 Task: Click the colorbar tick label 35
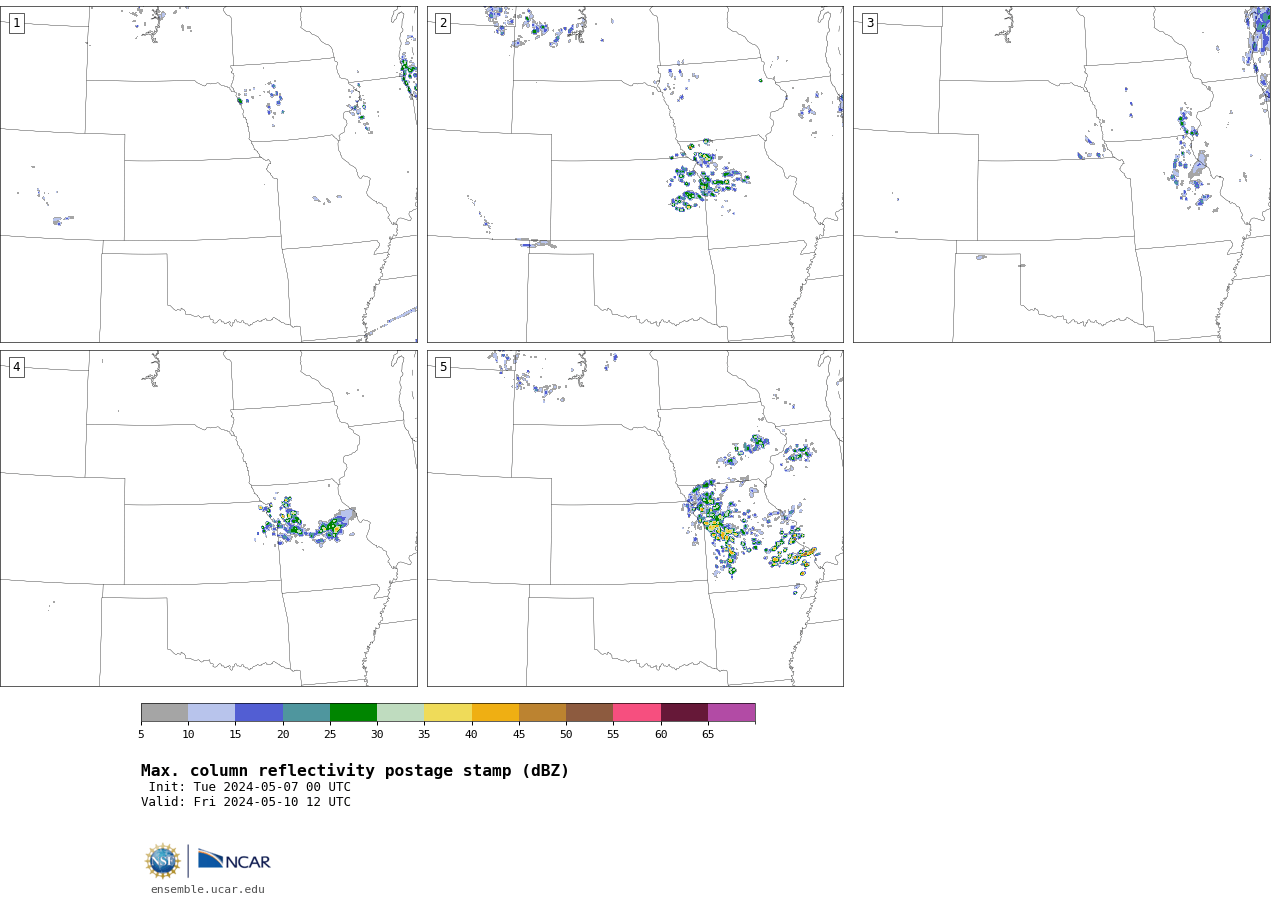click(x=424, y=735)
